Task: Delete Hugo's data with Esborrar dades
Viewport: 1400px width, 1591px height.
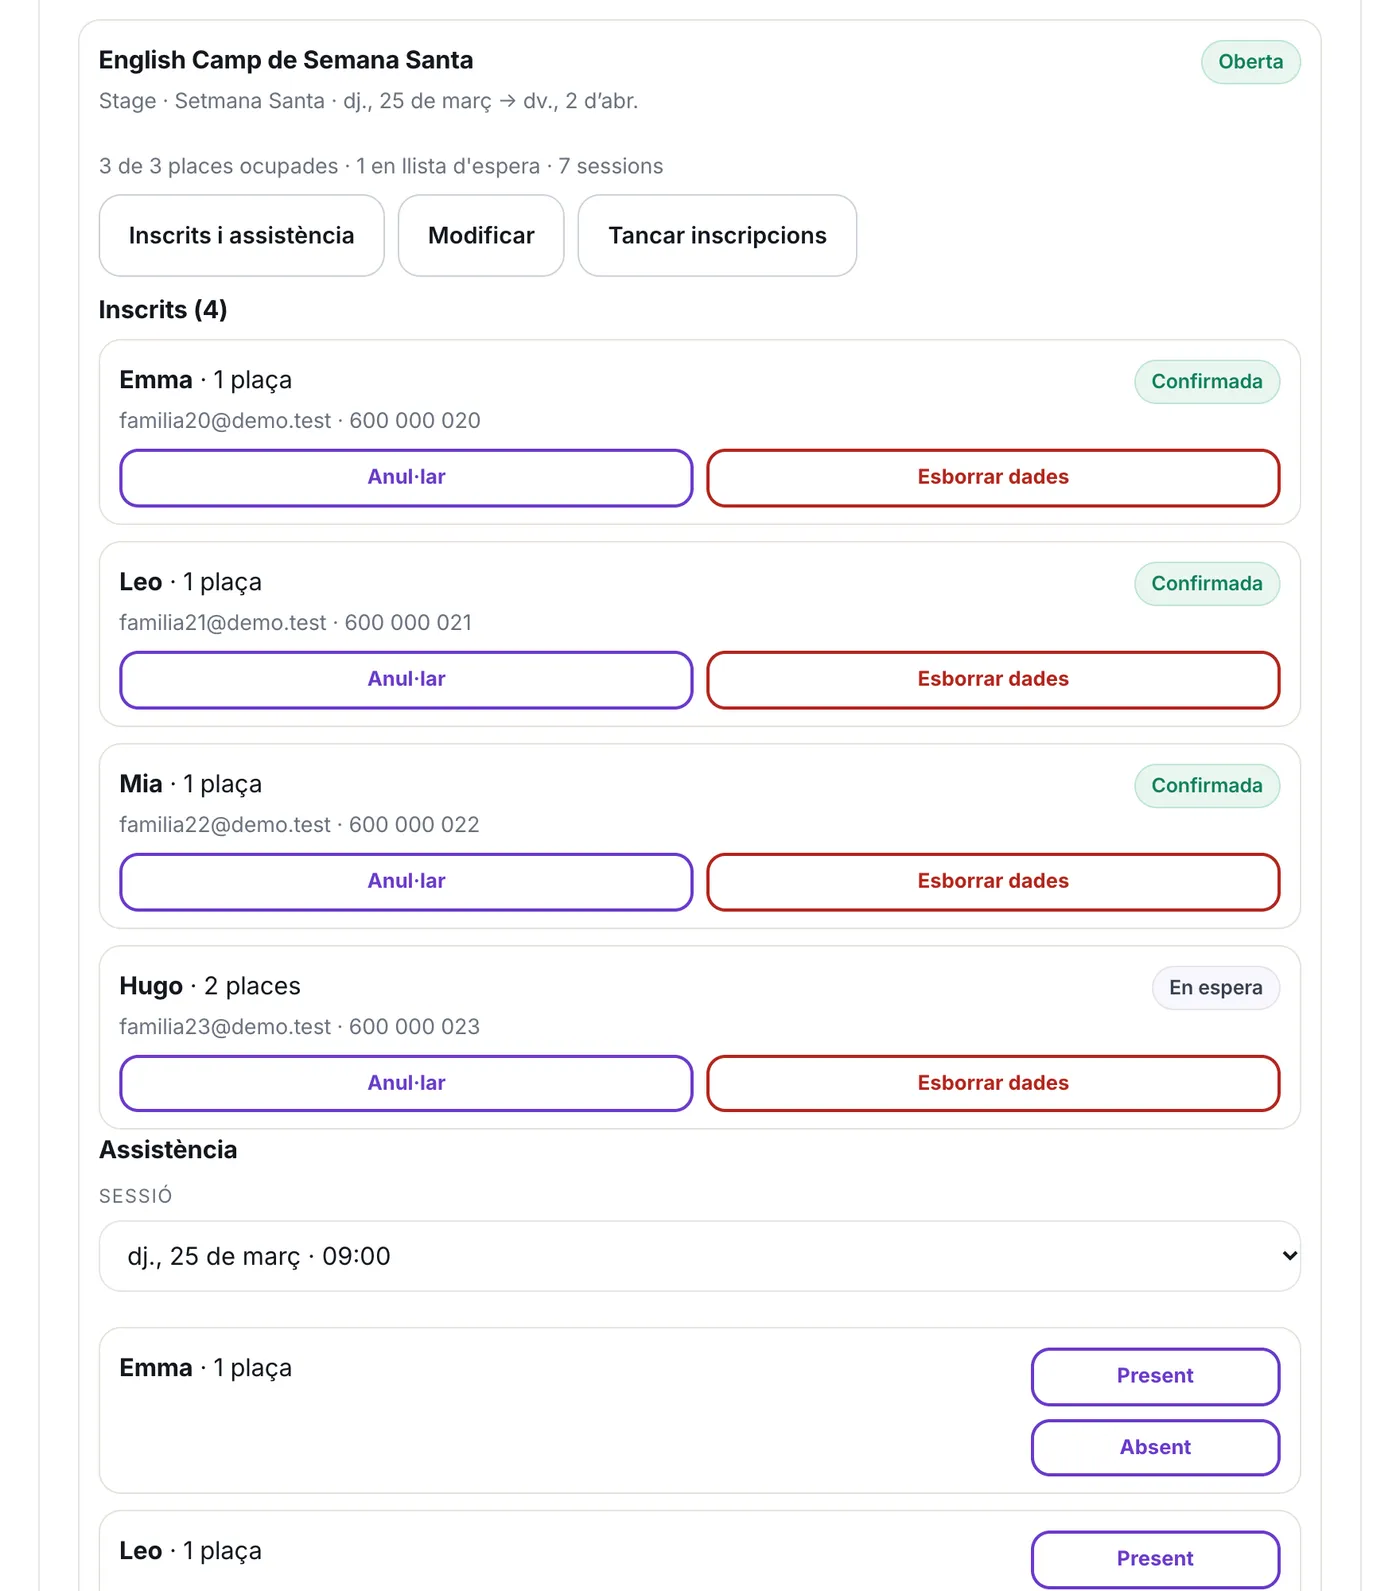Action: pos(993,1083)
